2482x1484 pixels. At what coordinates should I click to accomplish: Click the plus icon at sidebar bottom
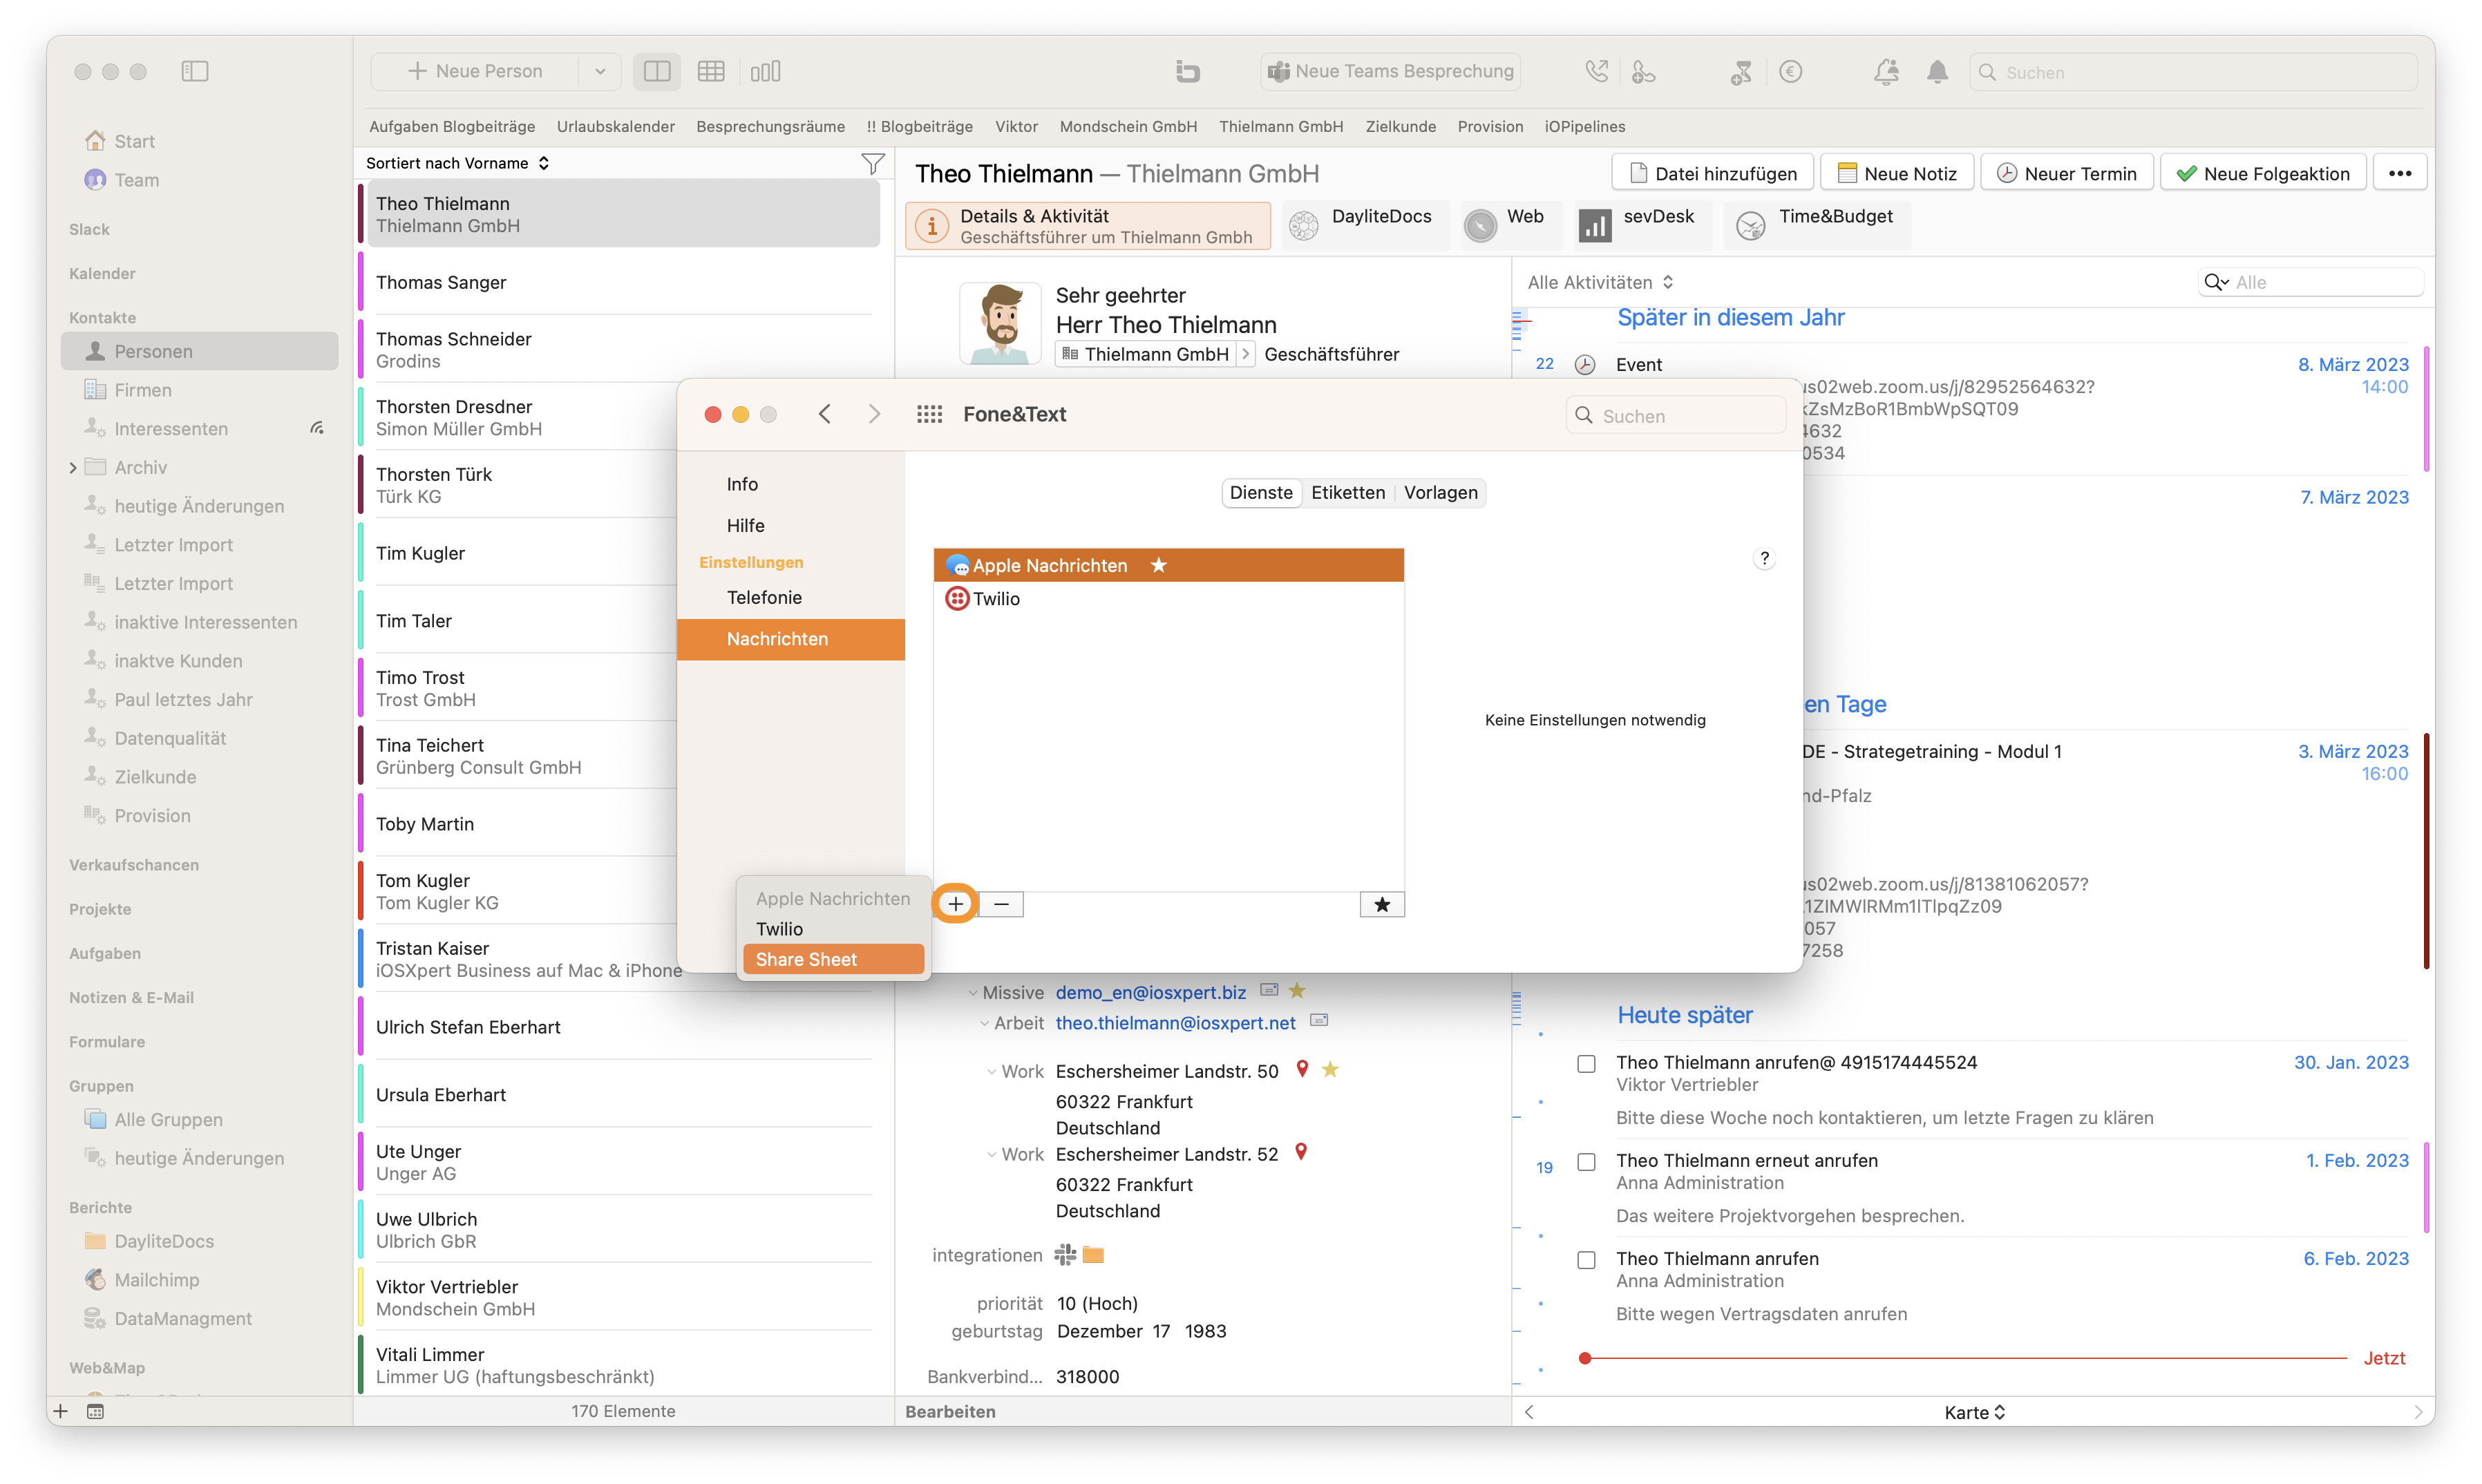point(61,1411)
